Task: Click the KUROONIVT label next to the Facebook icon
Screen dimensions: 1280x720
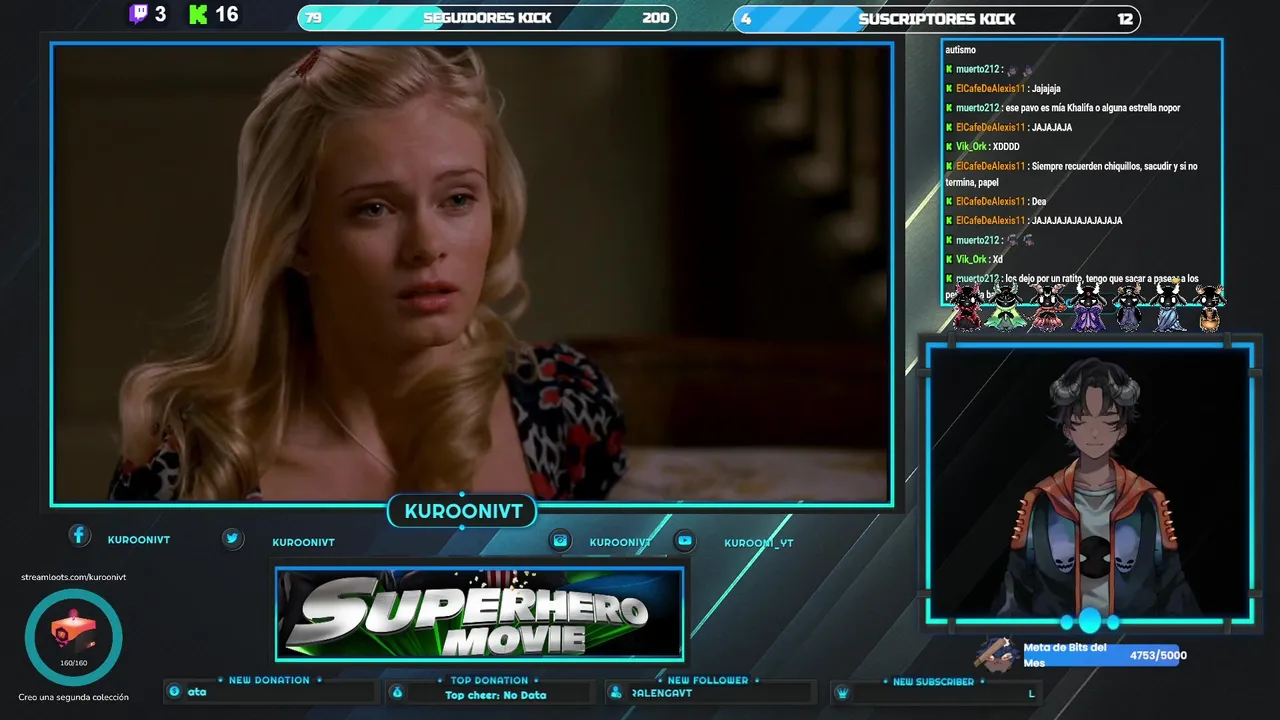Action: 139,539
